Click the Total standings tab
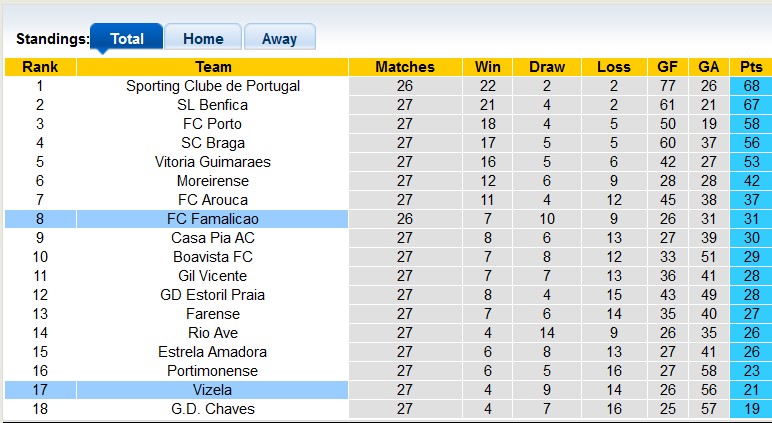Image resolution: width=772 pixels, height=423 pixels. tap(127, 39)
